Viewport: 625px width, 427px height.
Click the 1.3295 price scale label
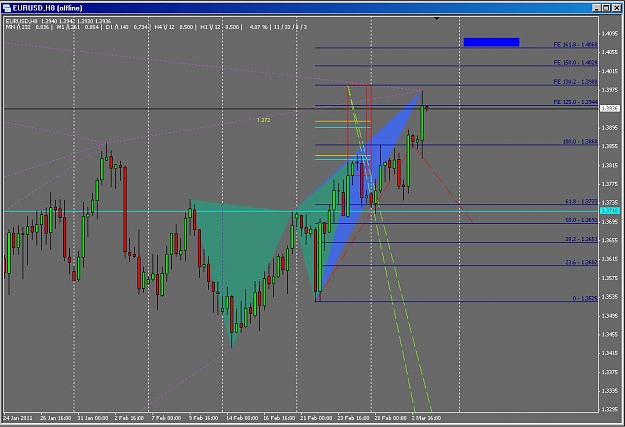tap(610, 409)
